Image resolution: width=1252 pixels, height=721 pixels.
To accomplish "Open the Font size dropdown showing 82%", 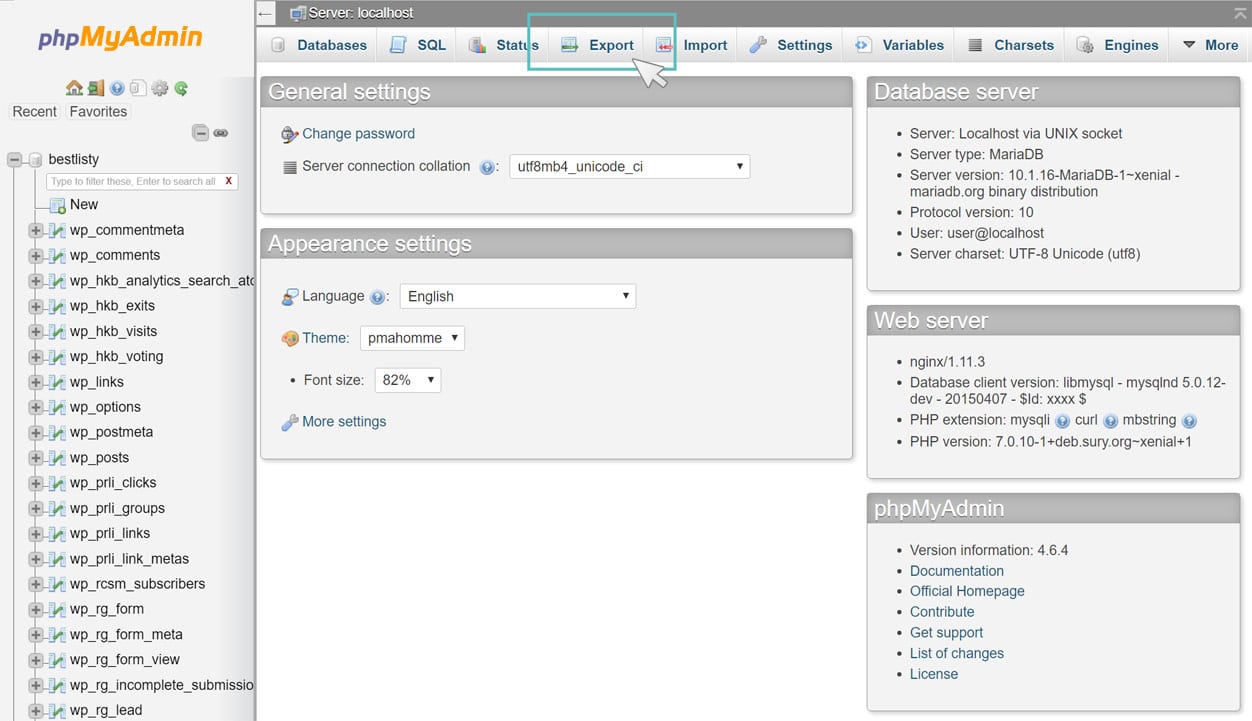I will (408, 380).
